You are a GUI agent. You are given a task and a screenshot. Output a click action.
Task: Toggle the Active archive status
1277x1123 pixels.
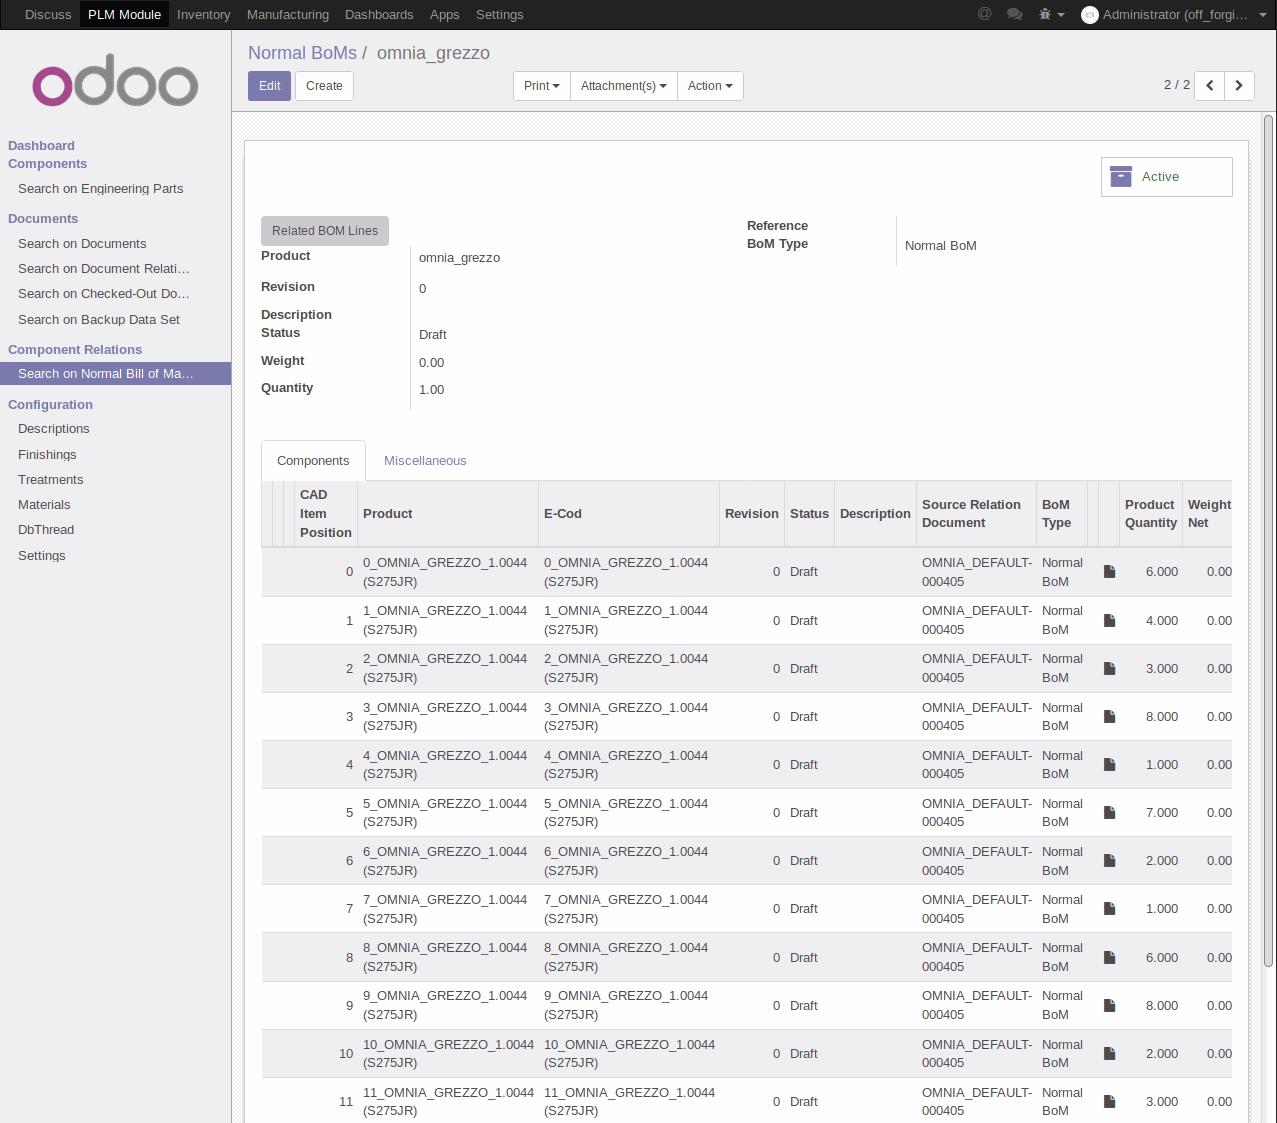pos(1160,176)
